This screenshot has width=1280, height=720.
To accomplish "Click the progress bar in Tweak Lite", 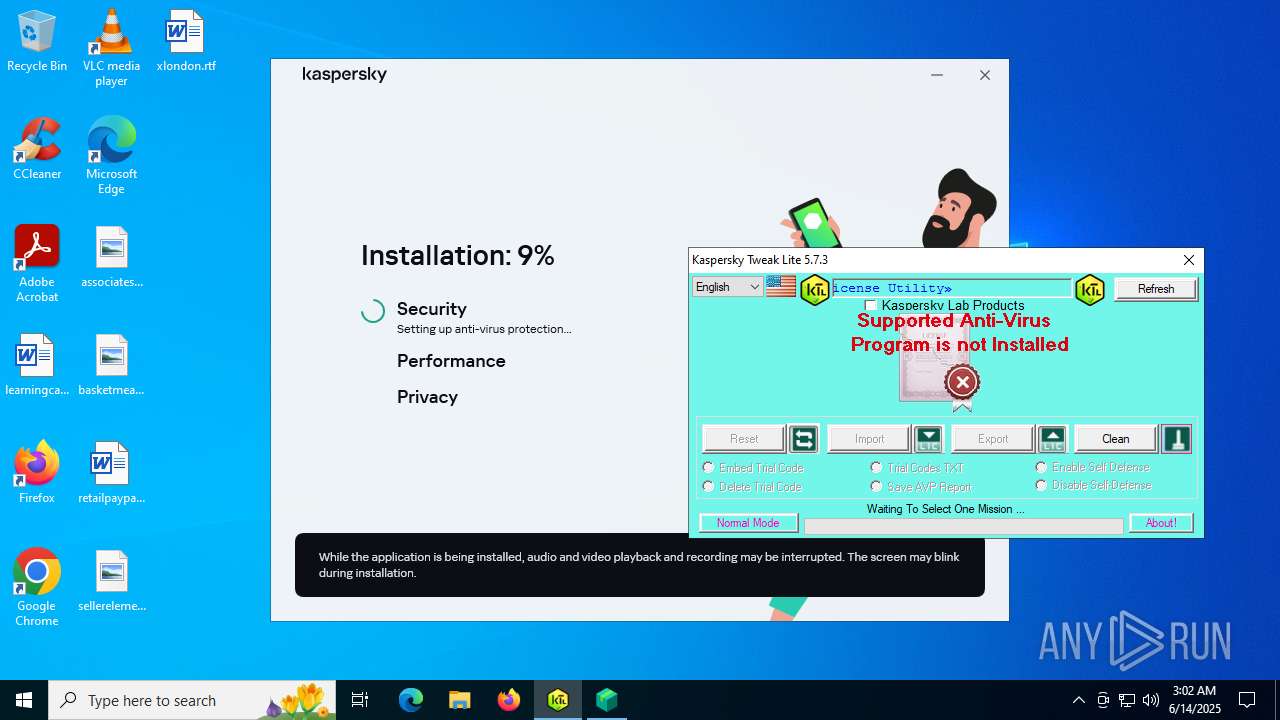I will point(964,526).
